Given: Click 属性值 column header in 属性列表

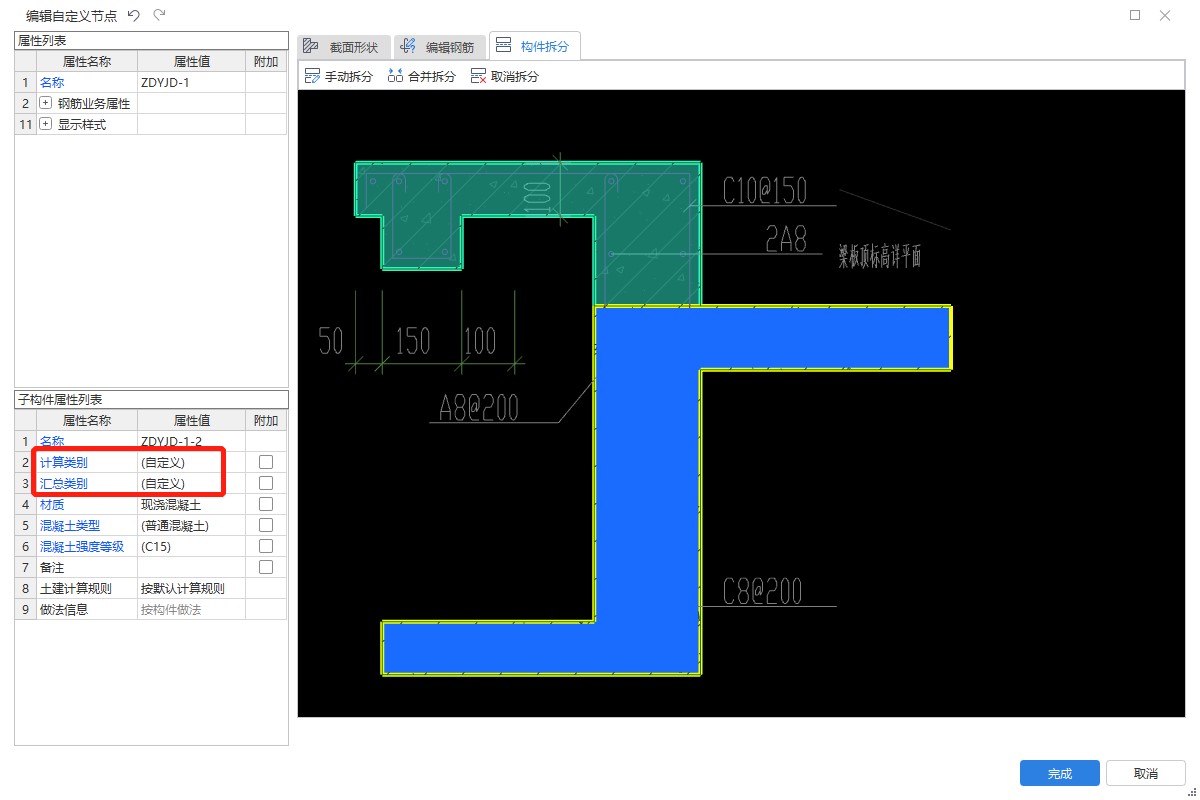Looking at the screenshot, I should tap(191, 61).
